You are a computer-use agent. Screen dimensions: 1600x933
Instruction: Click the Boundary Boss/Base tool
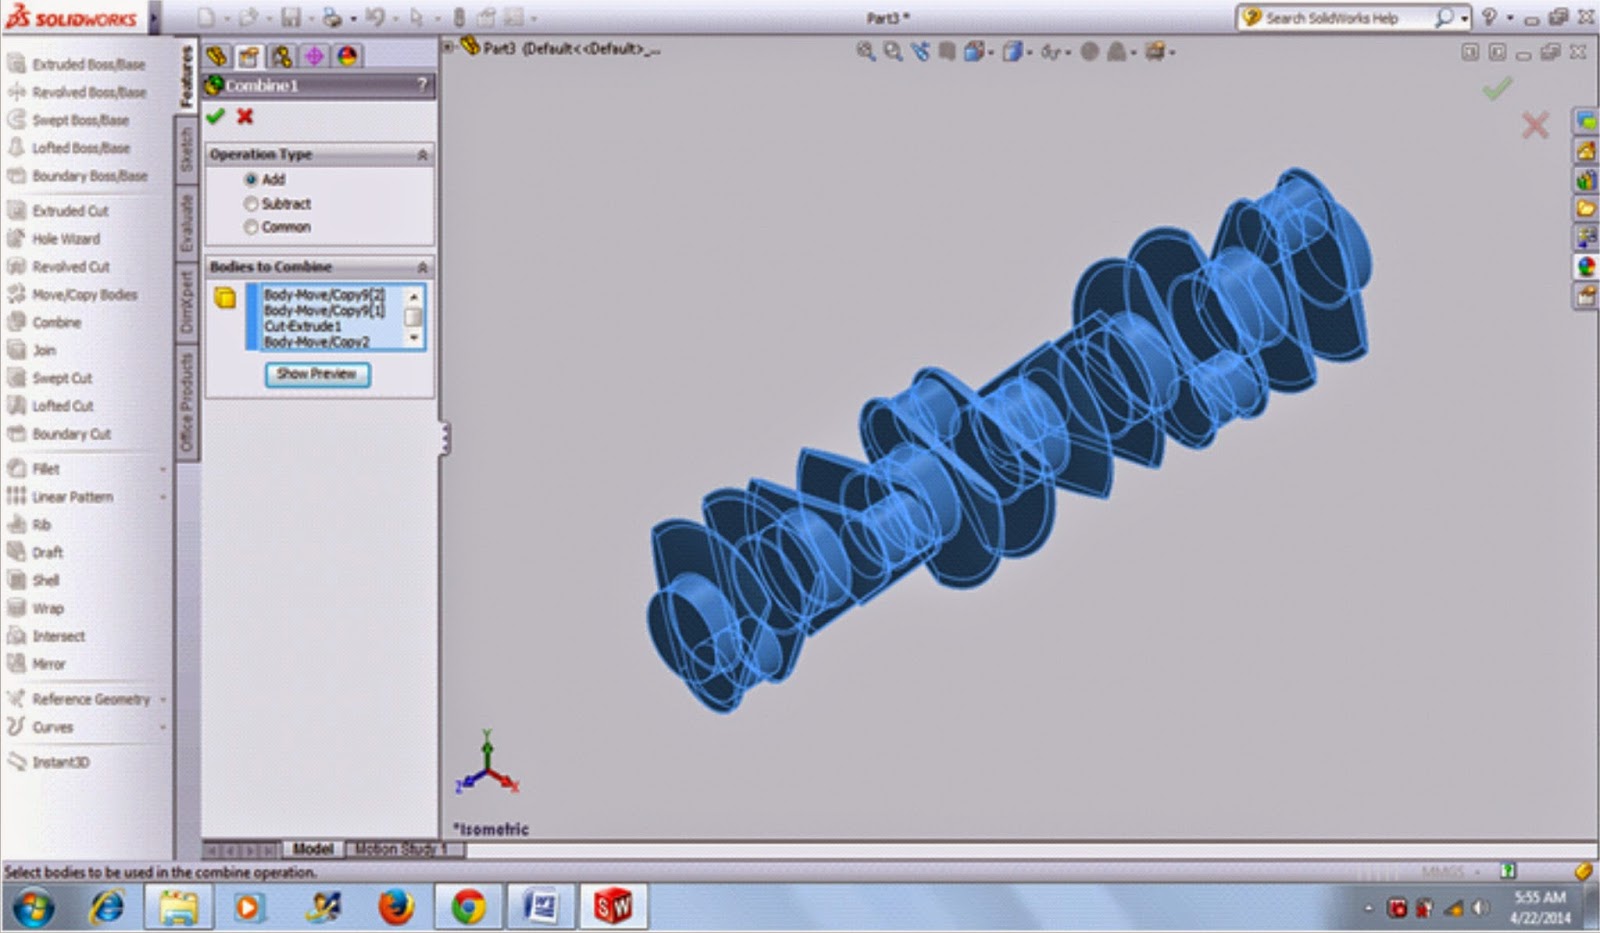pos(77,176)
